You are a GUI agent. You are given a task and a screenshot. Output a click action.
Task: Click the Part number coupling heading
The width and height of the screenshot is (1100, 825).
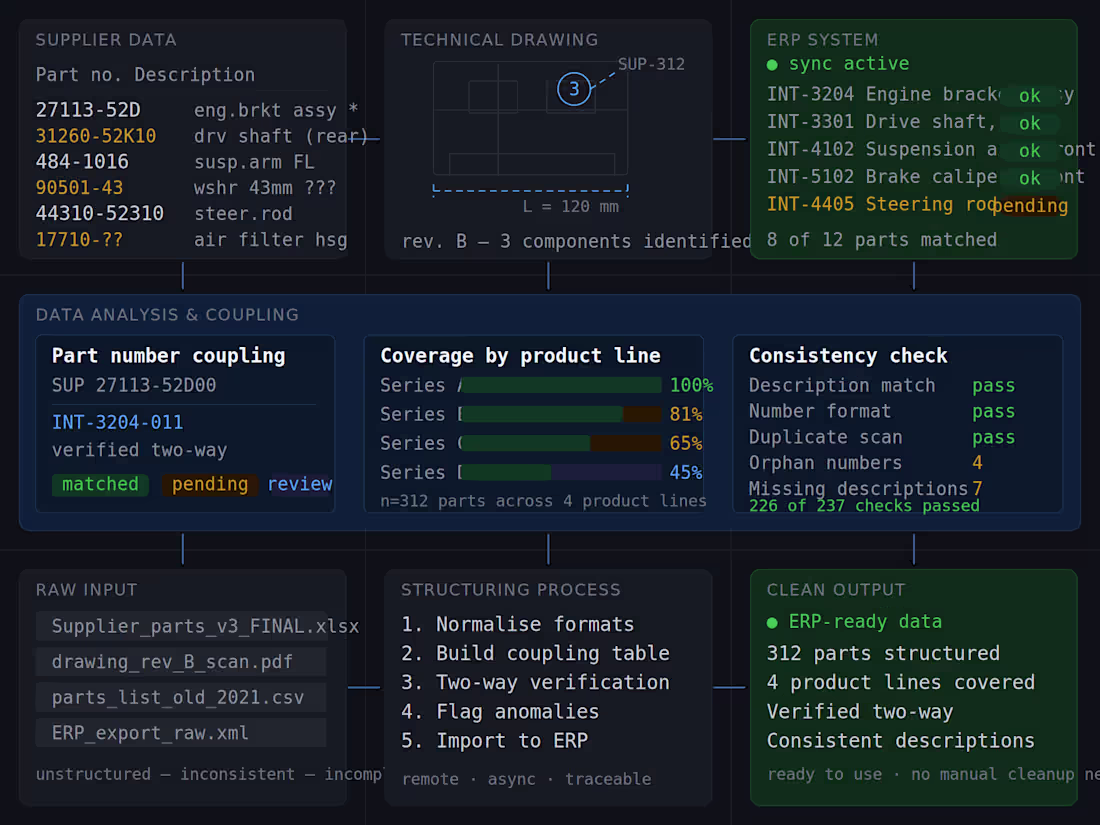[x=168, y=356]
